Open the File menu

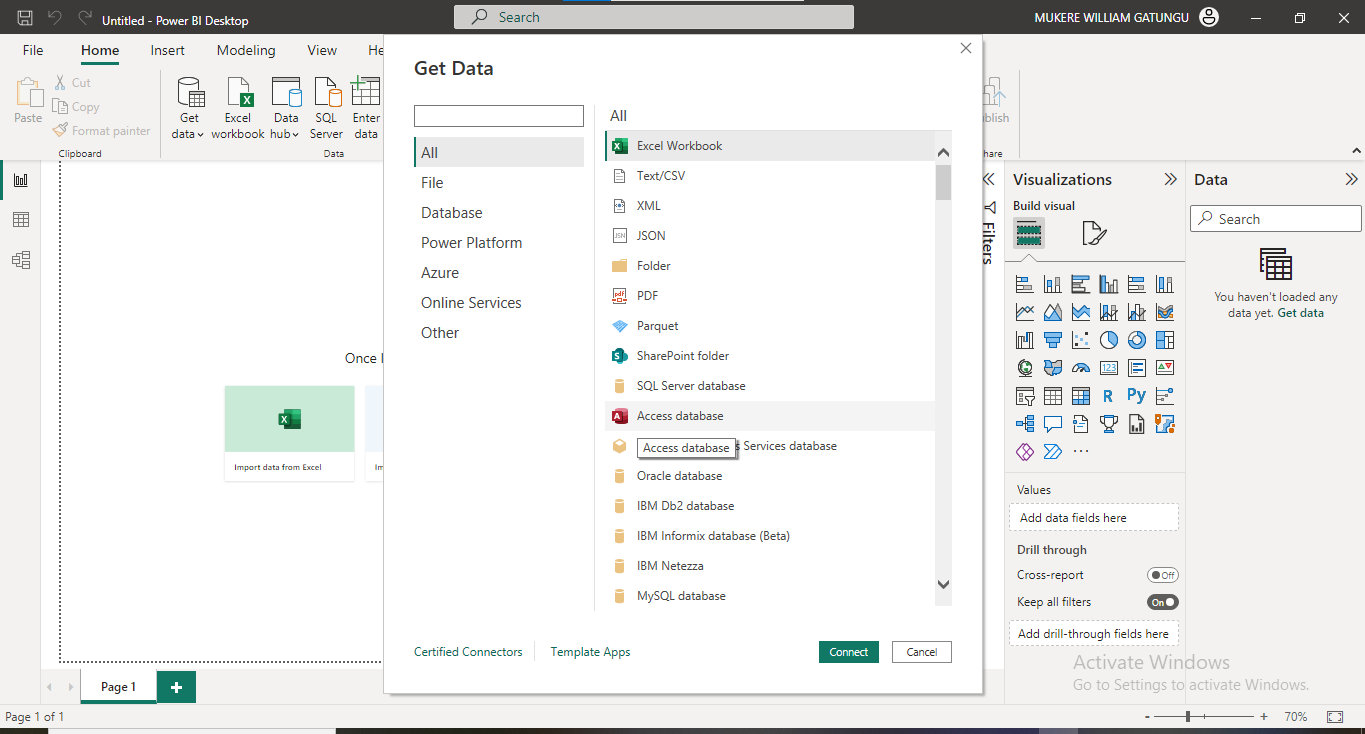33,50
